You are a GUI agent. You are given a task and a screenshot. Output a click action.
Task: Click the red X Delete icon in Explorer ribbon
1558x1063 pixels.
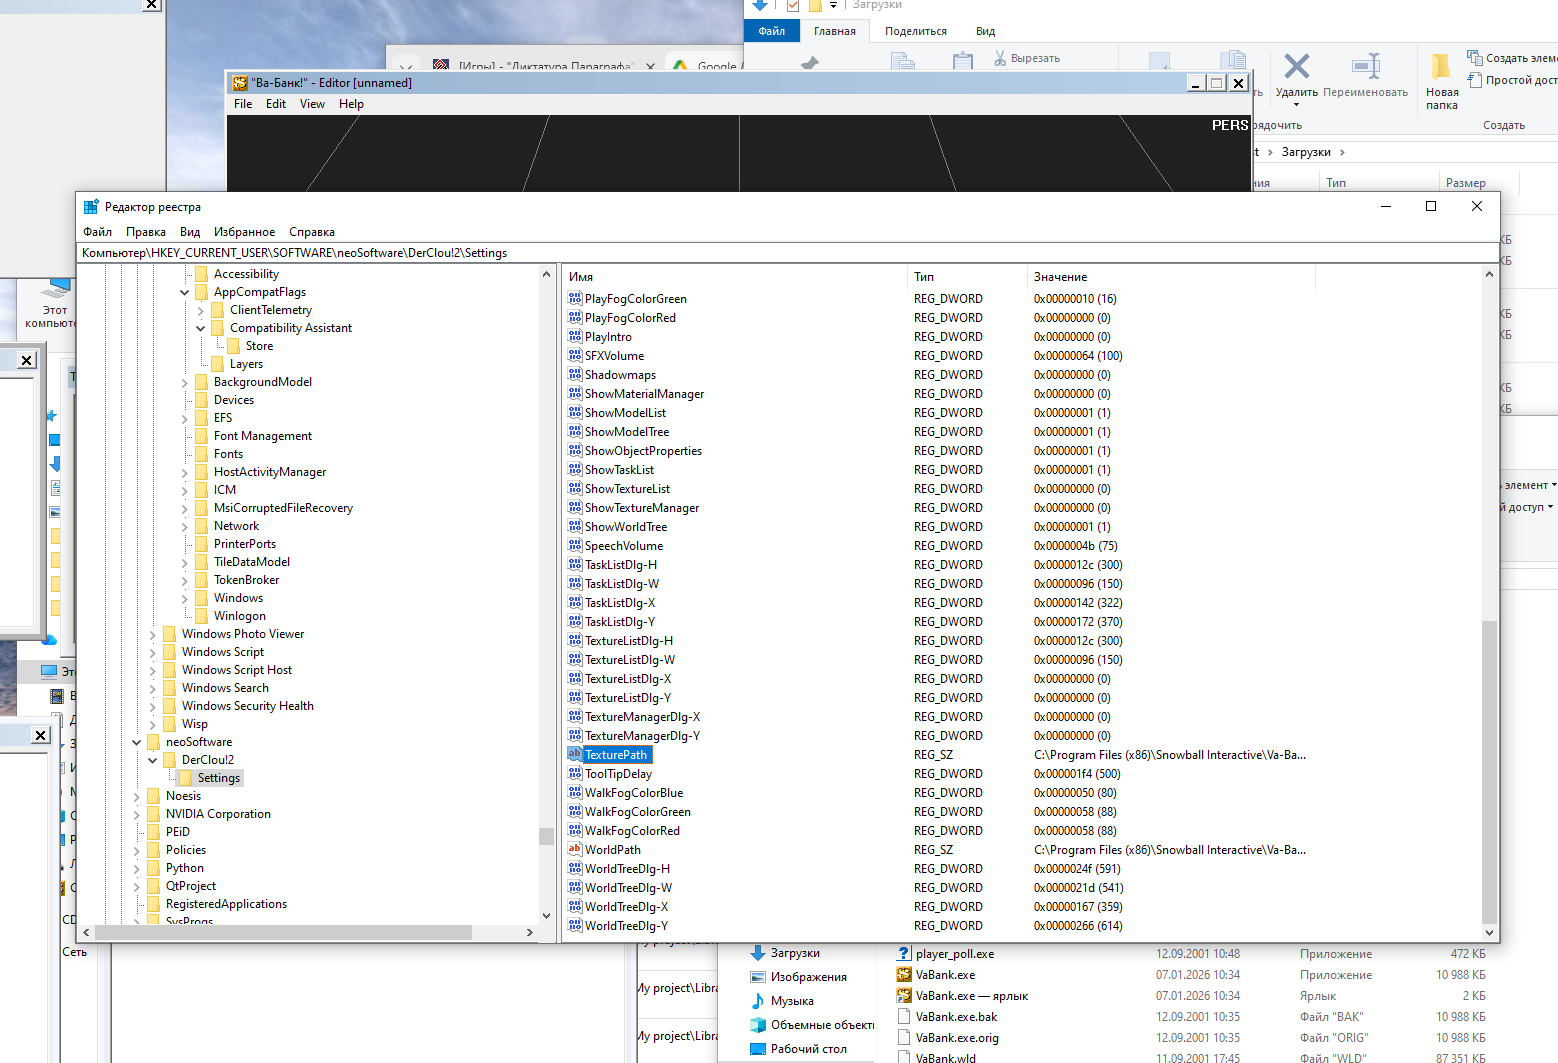[x=1296, y=67]
